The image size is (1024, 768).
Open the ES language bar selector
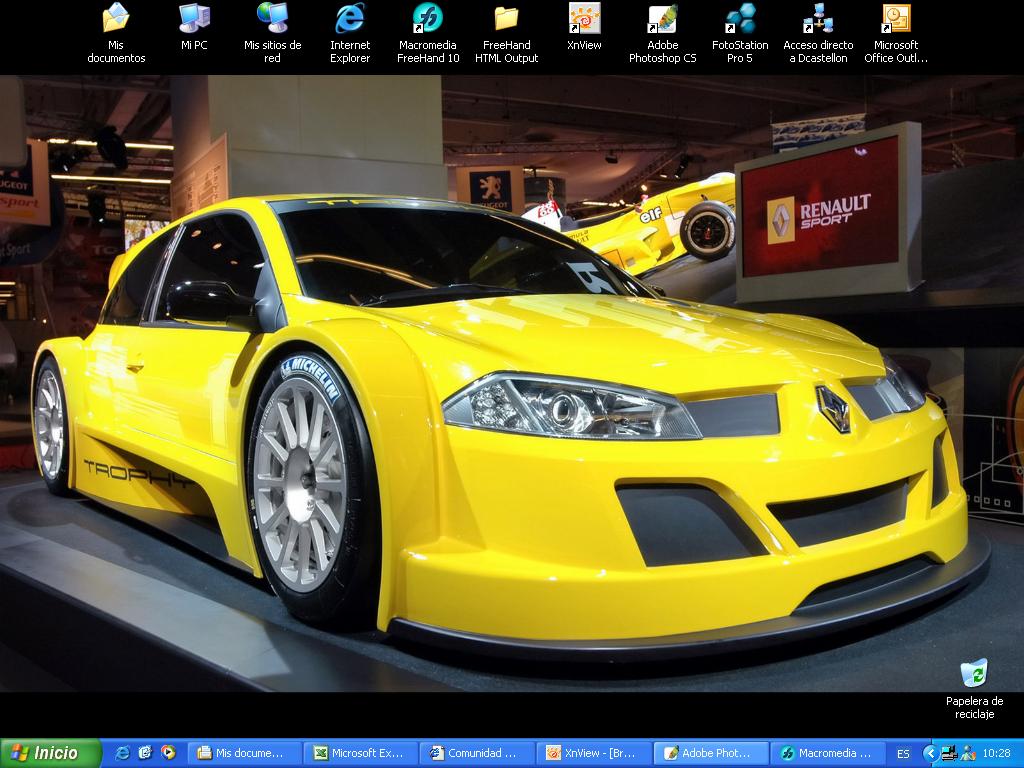(x=903, y=753)
